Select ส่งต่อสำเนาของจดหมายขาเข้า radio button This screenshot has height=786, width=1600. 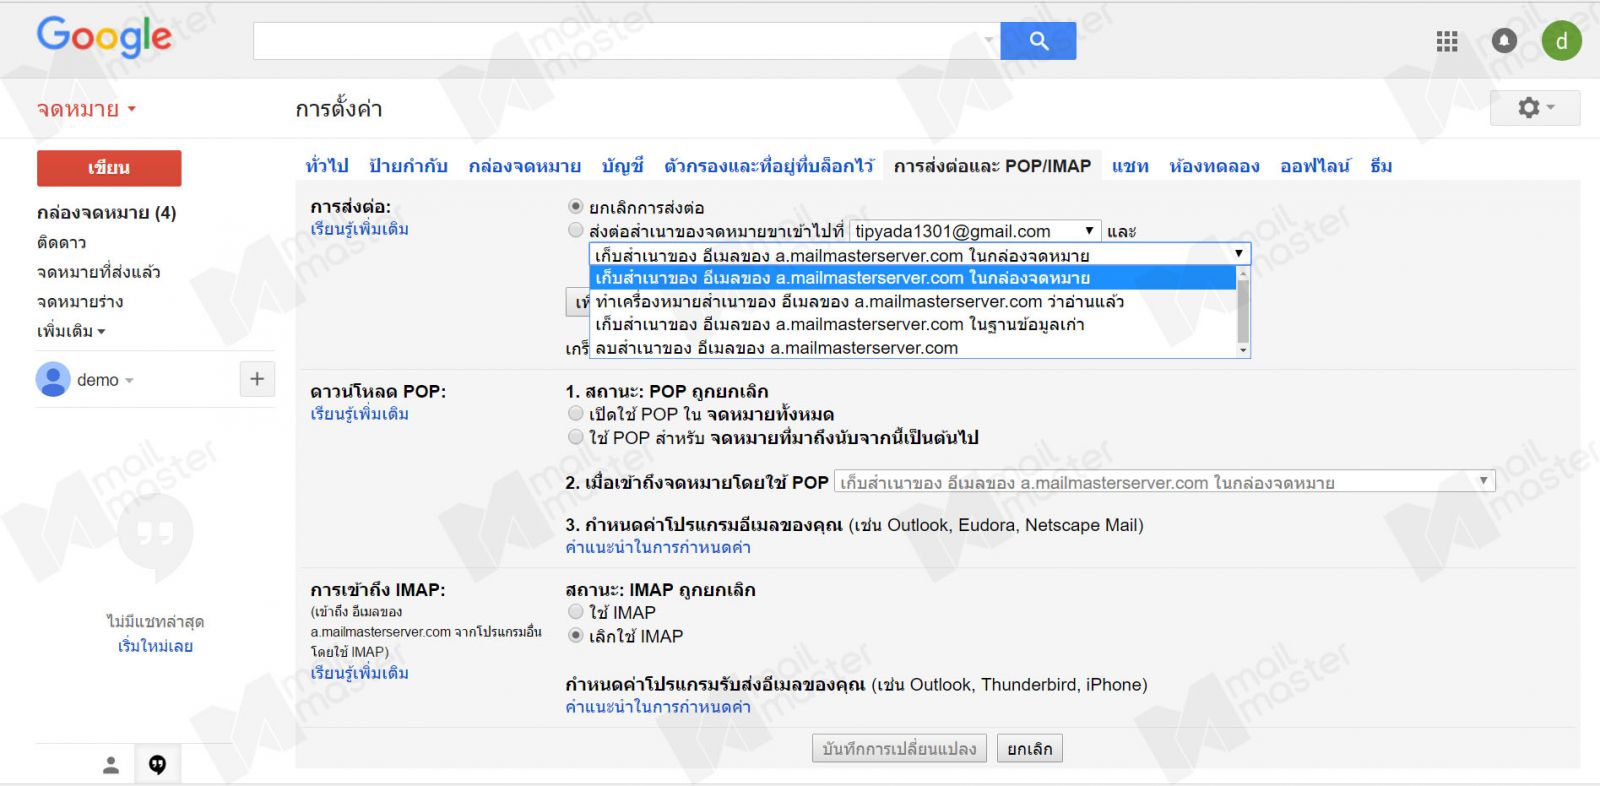[x=576, y=231]
